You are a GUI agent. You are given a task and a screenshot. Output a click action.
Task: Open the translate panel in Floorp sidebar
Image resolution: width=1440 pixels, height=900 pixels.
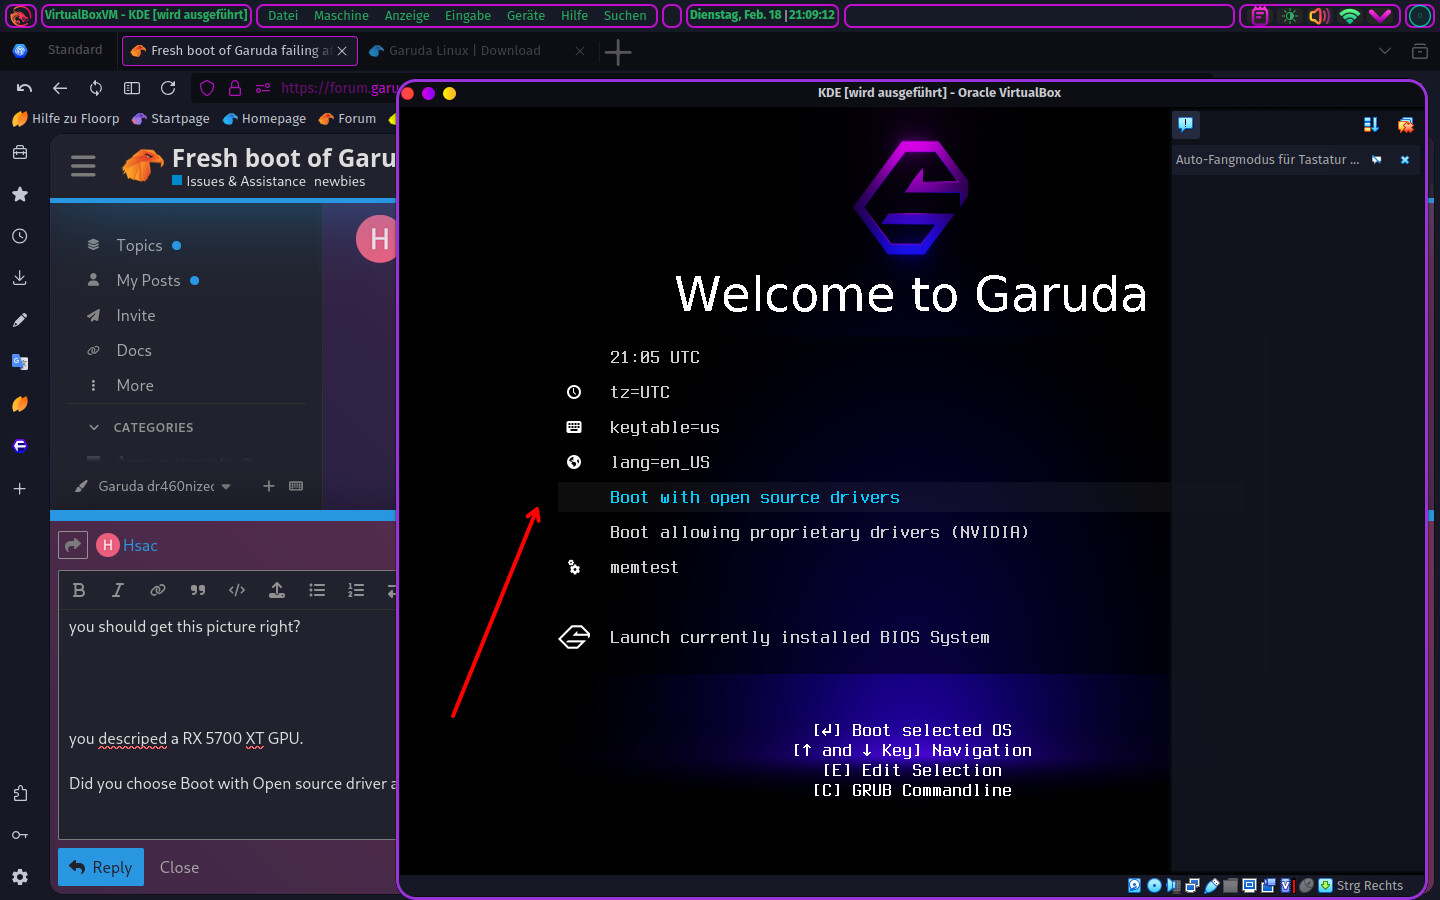(x=20, y=362)
